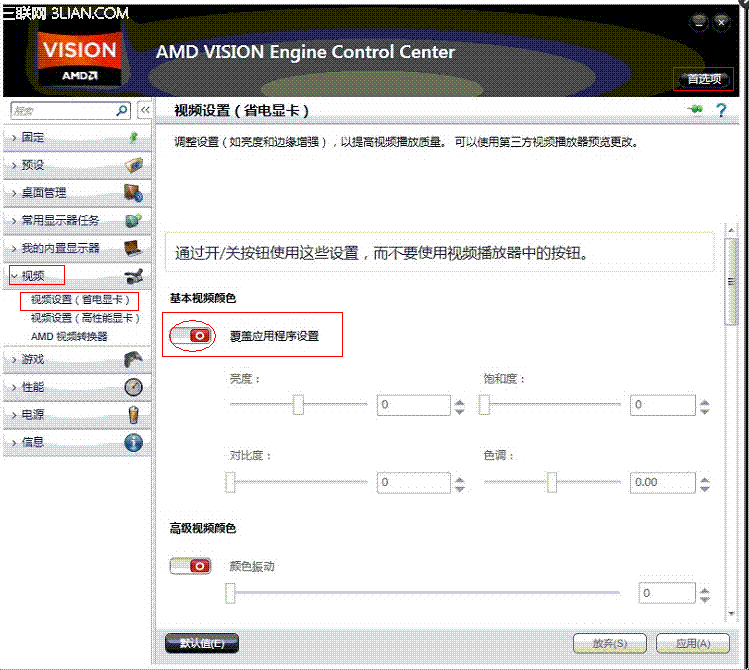Click the scrollbar down arrow
This screenshot has height=670, width=749.
[x=731, y=614]
